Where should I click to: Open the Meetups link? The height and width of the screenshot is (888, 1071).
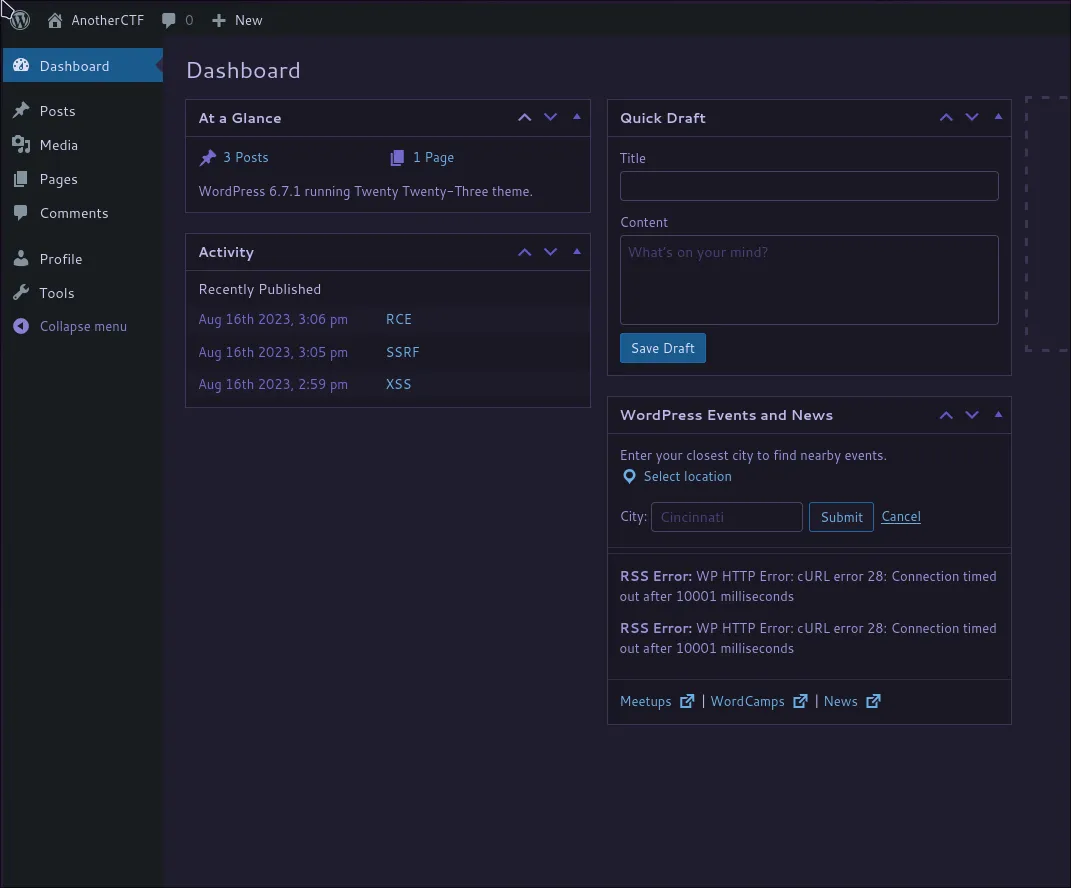click(645, 702)
